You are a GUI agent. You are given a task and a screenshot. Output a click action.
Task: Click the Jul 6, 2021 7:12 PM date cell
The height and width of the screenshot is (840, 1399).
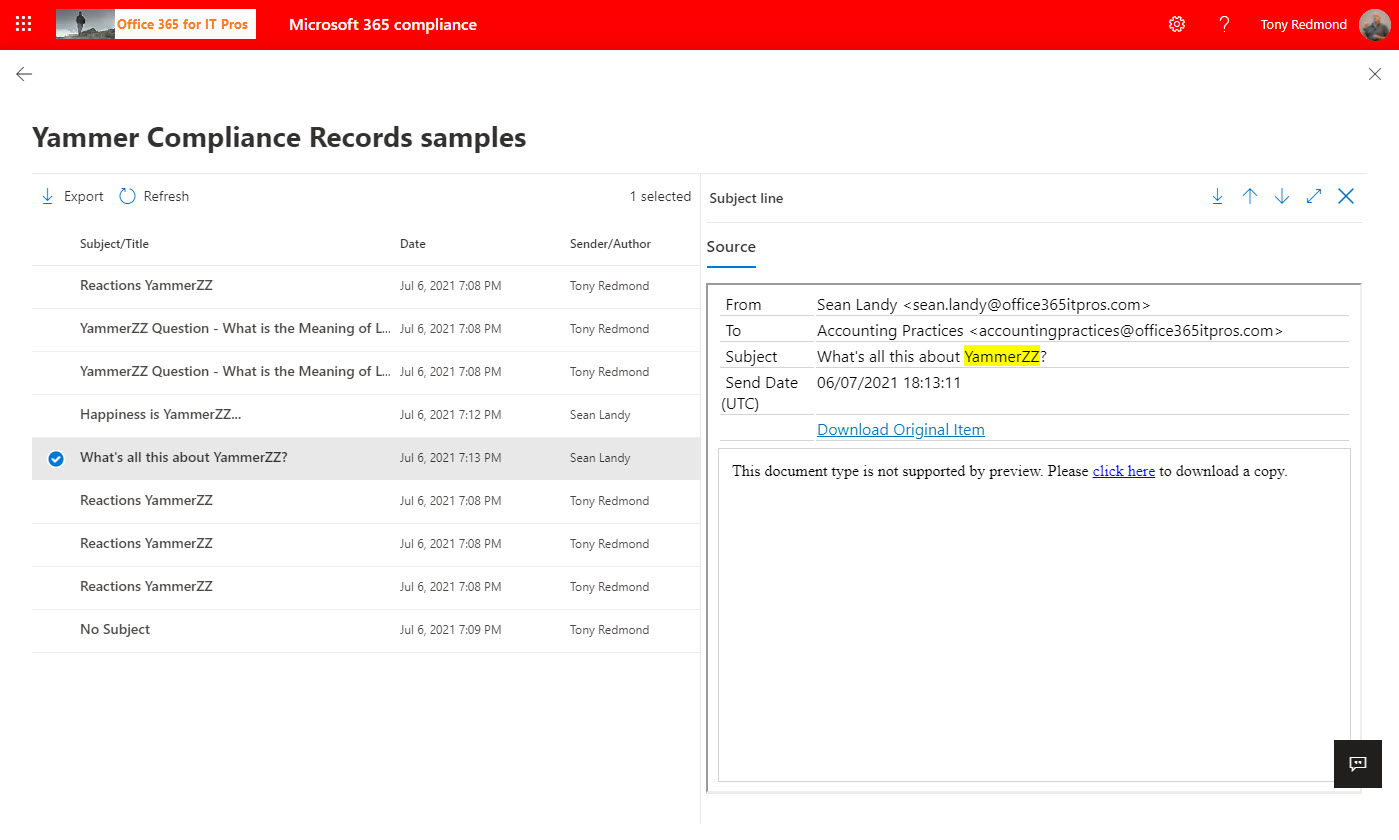pyautogui.click(x=451, y=415)
